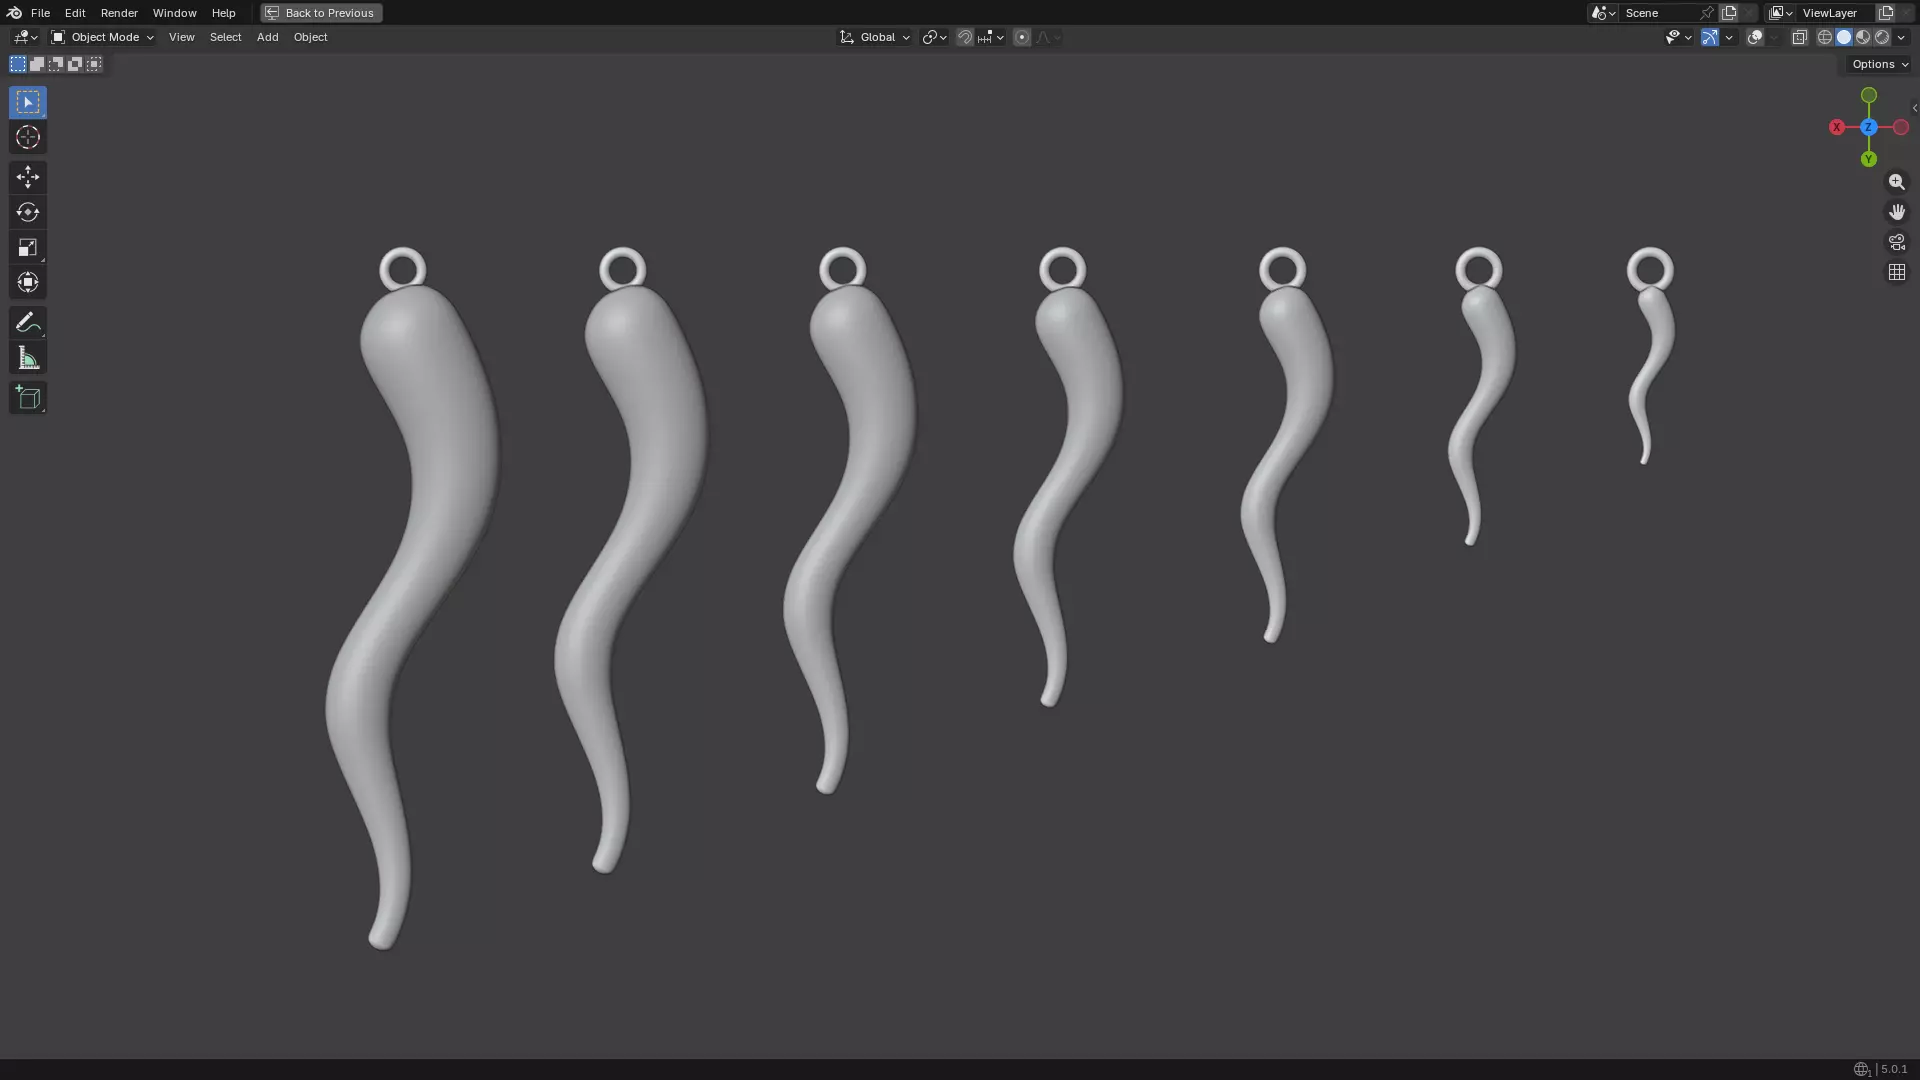
Task: Select the Cursor tool
Action: pos(28,138)
